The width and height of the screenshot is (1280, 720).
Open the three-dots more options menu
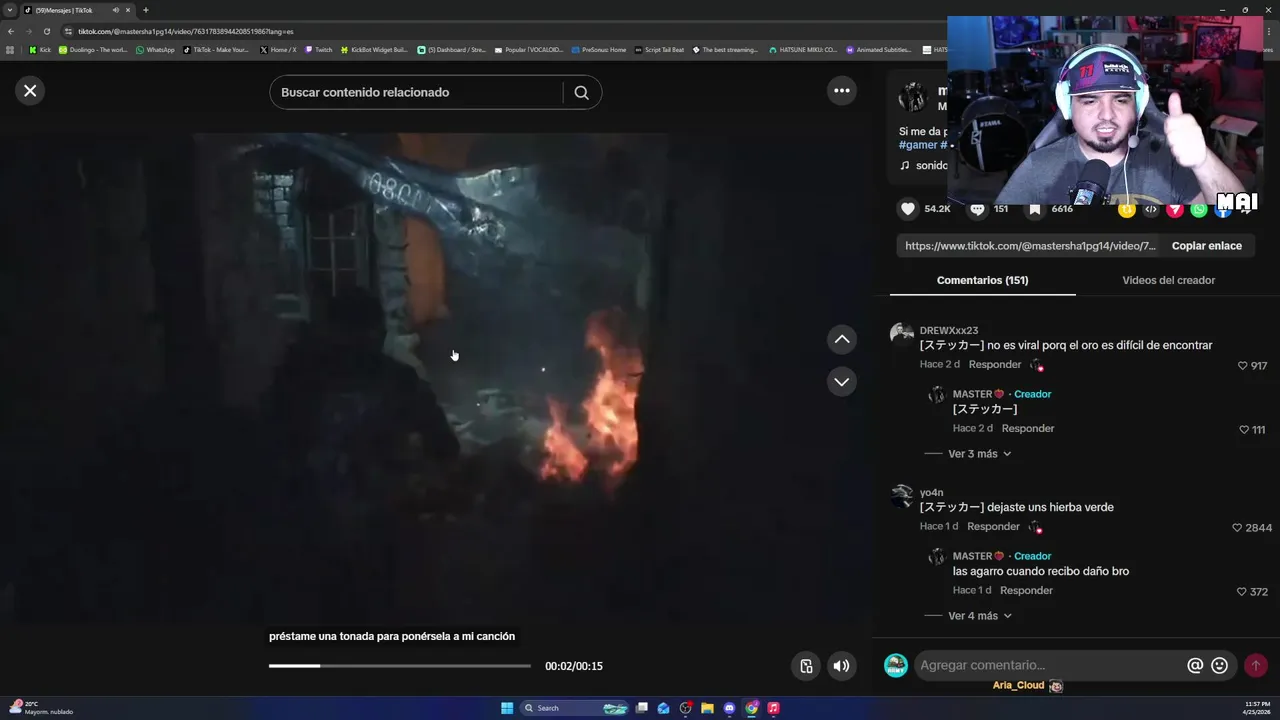pos(842,91)
